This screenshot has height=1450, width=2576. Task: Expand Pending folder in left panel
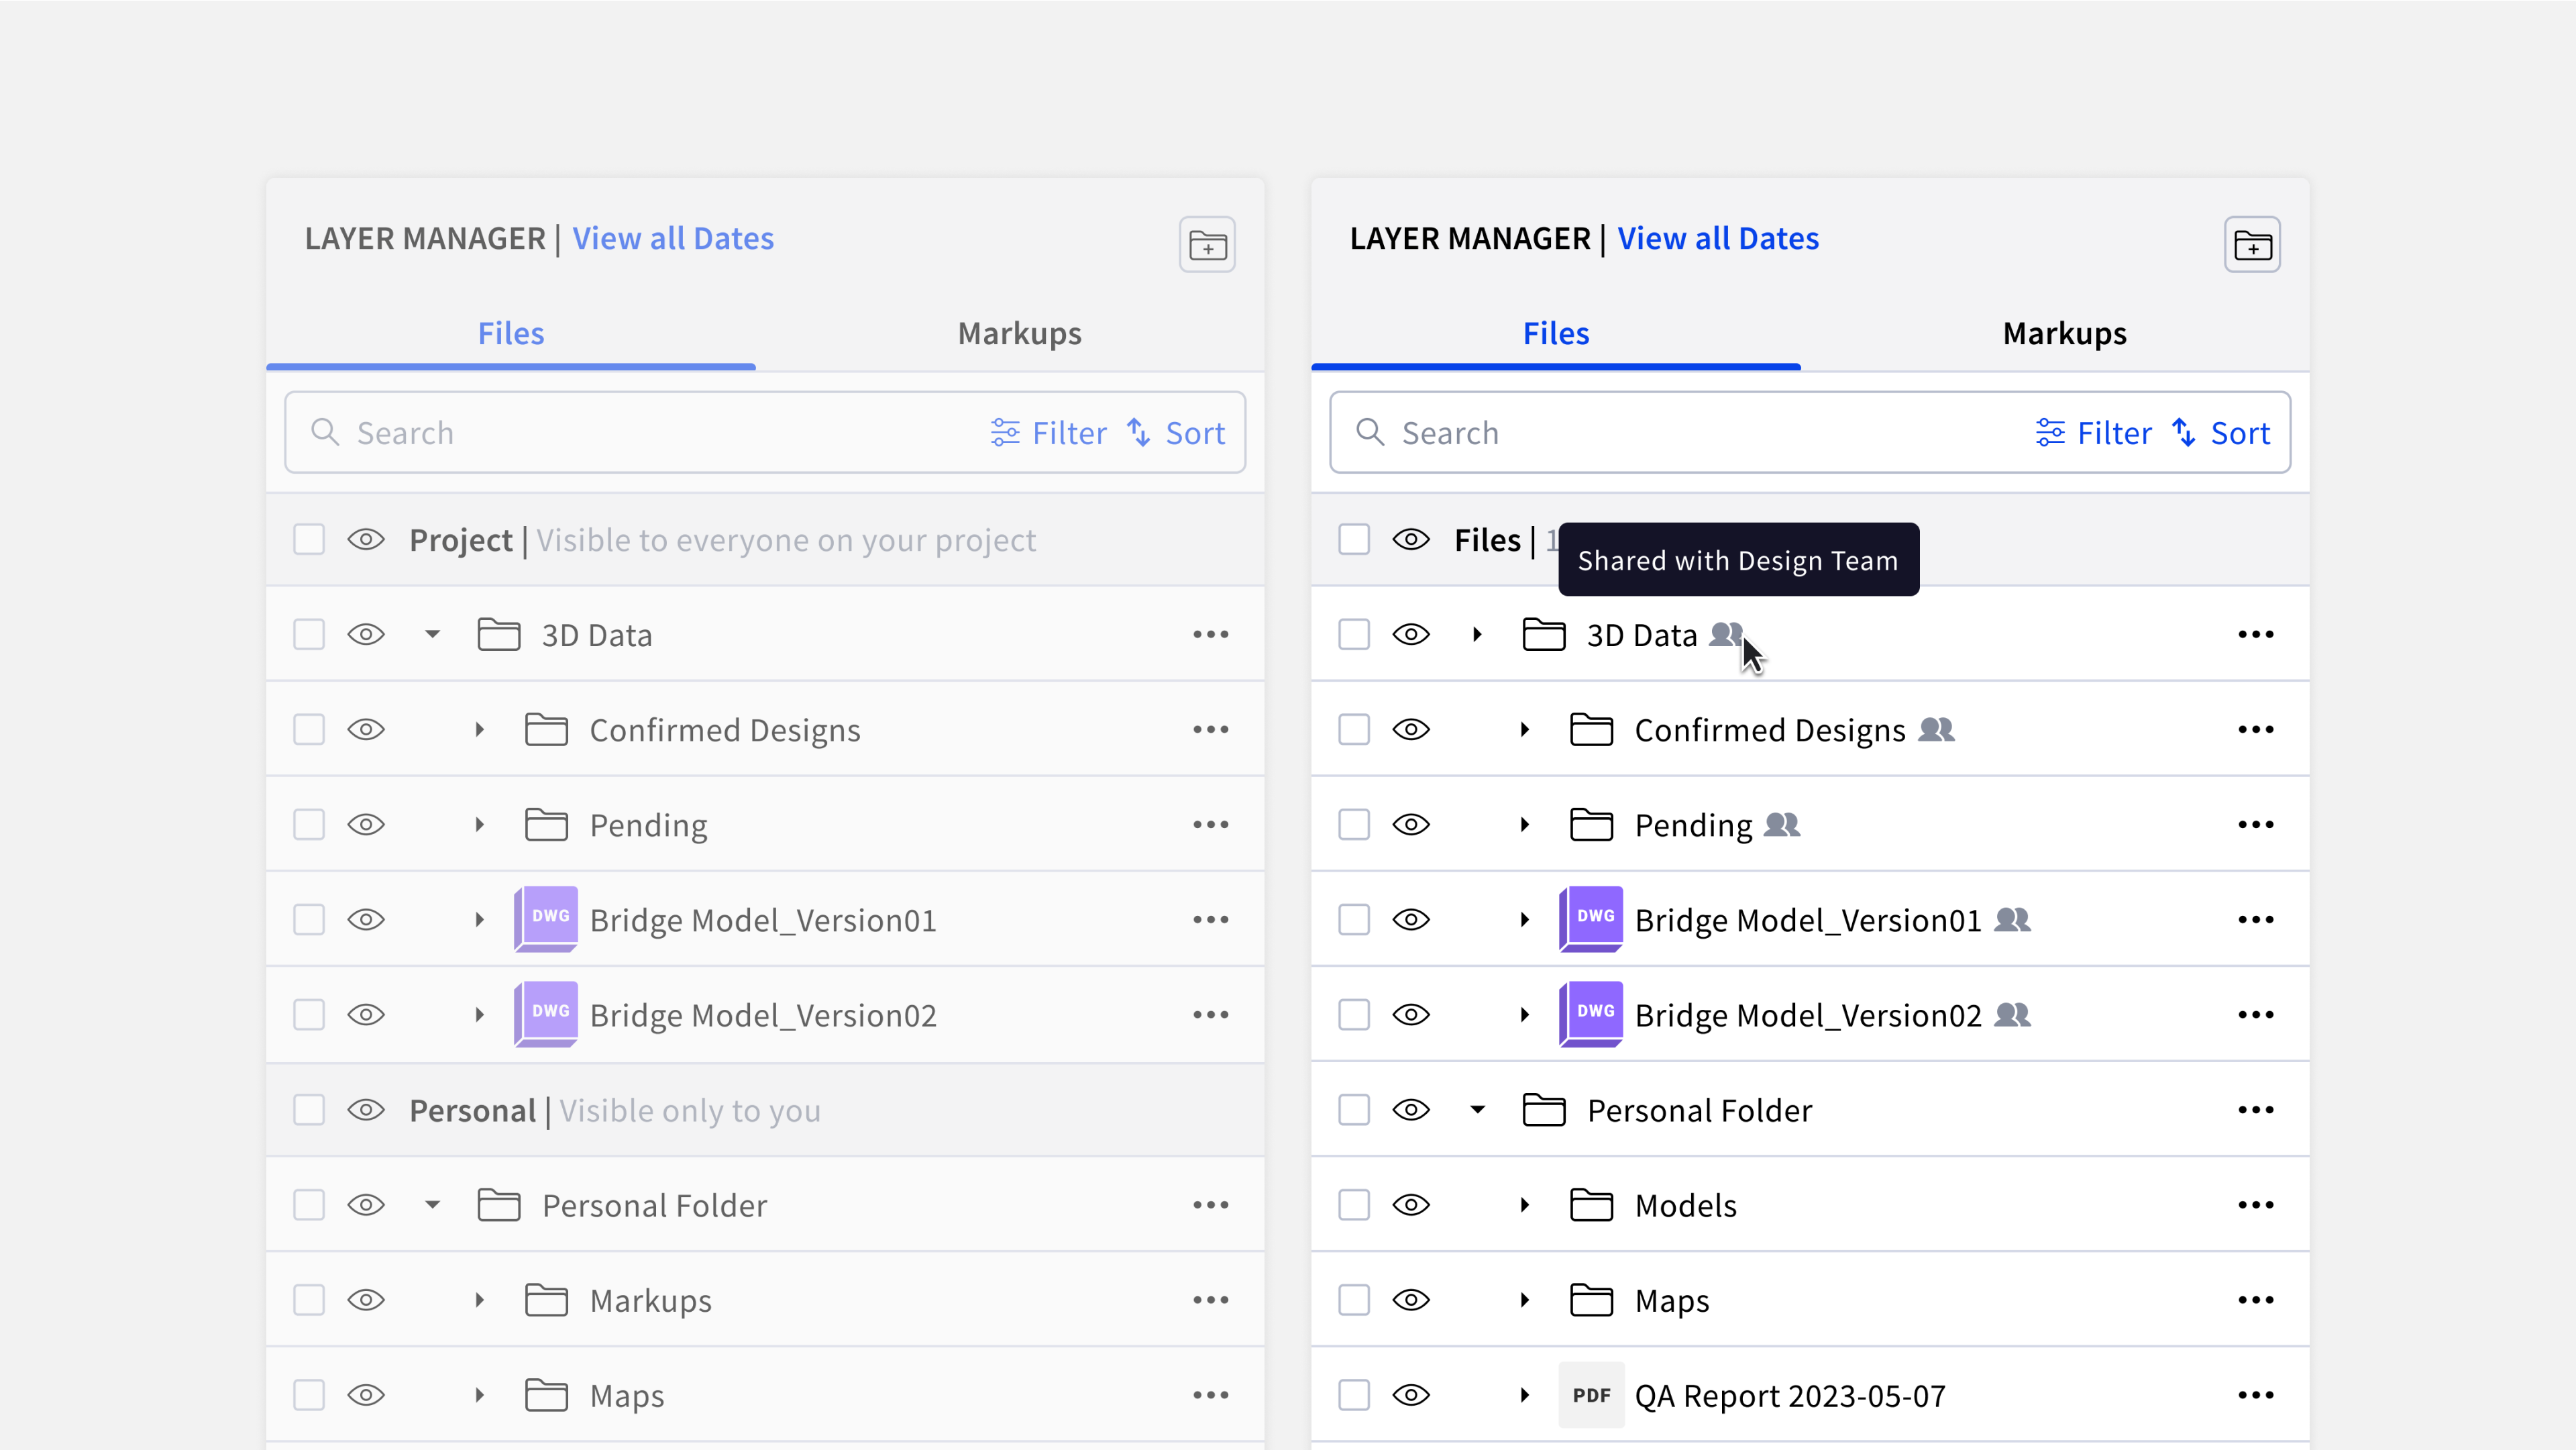click(x=480, y=824)
